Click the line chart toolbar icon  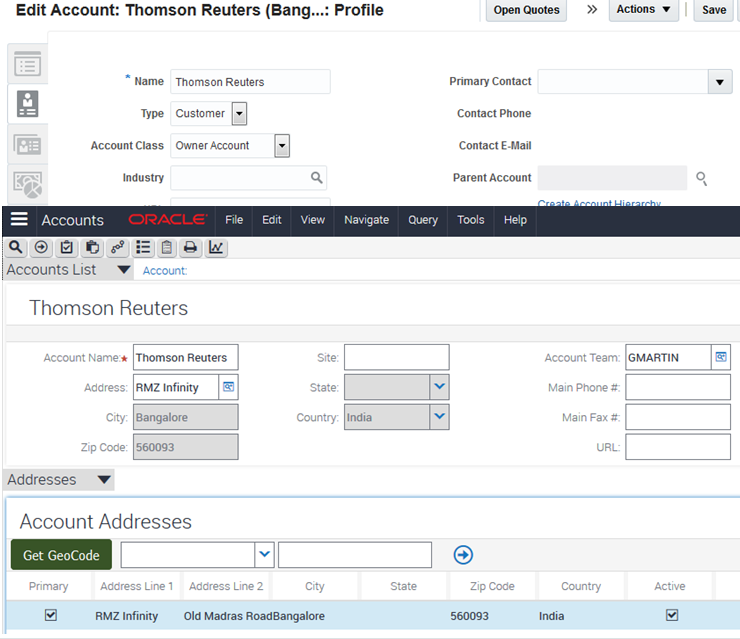[216, 247]
